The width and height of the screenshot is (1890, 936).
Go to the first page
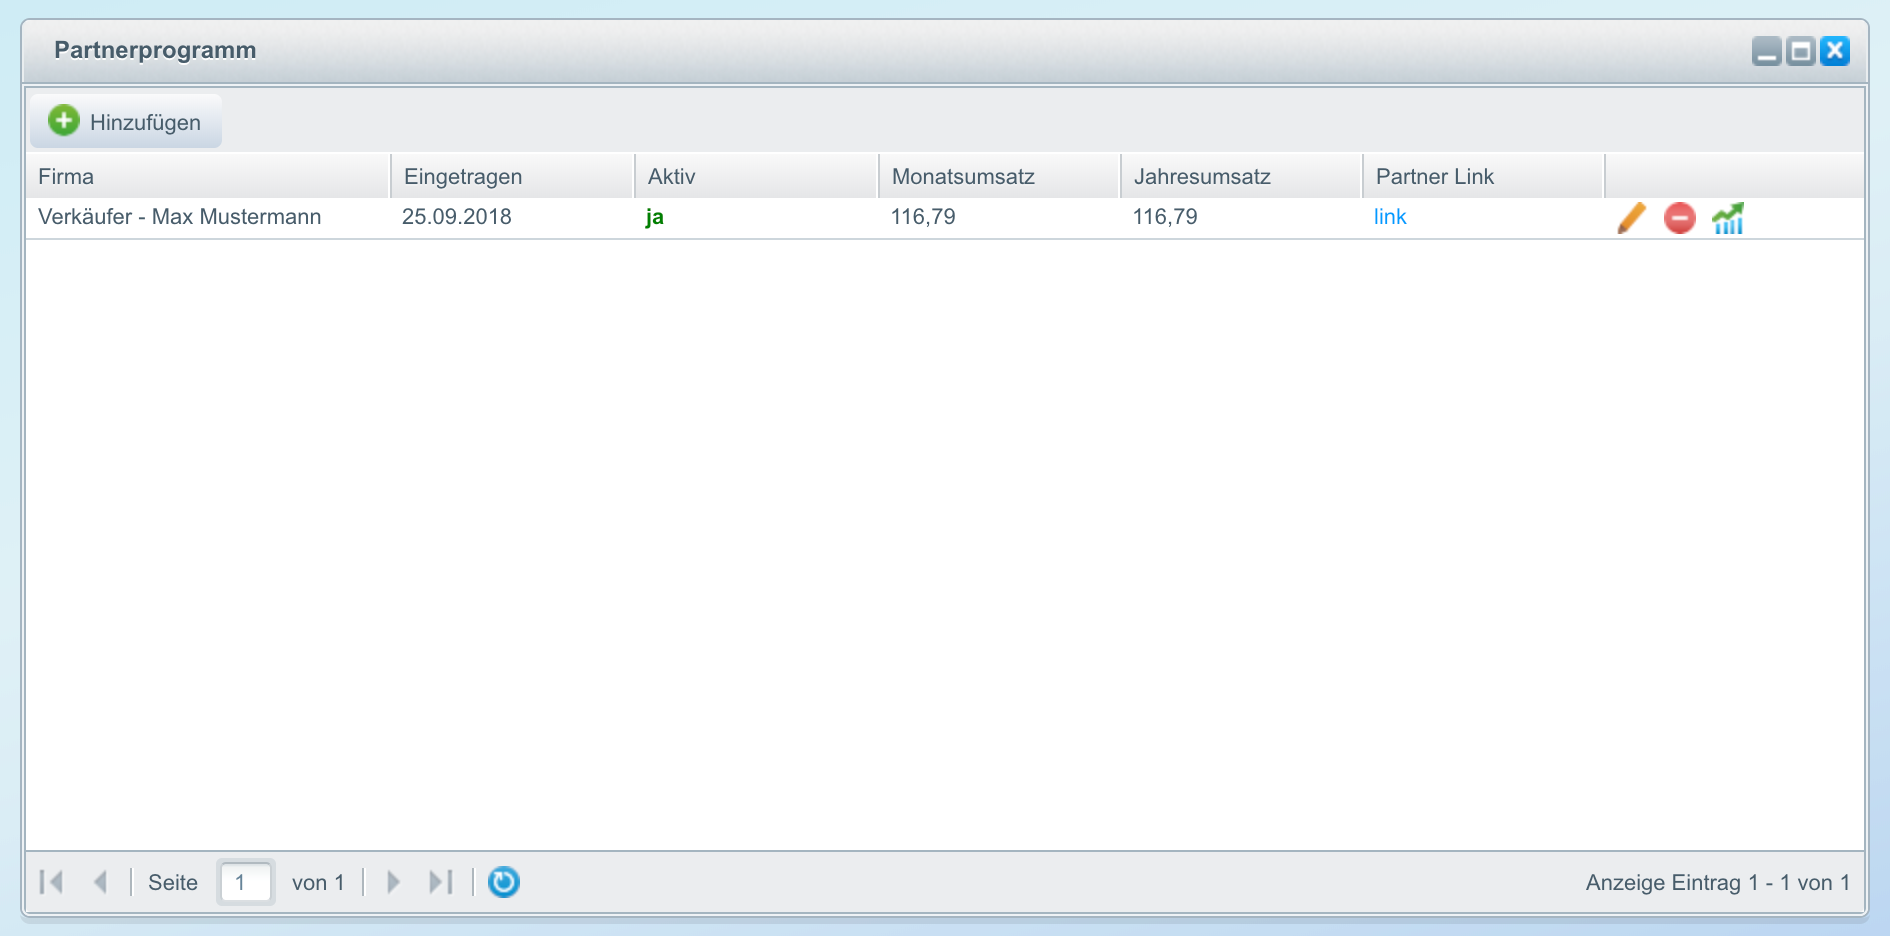[x=51, y=882]
